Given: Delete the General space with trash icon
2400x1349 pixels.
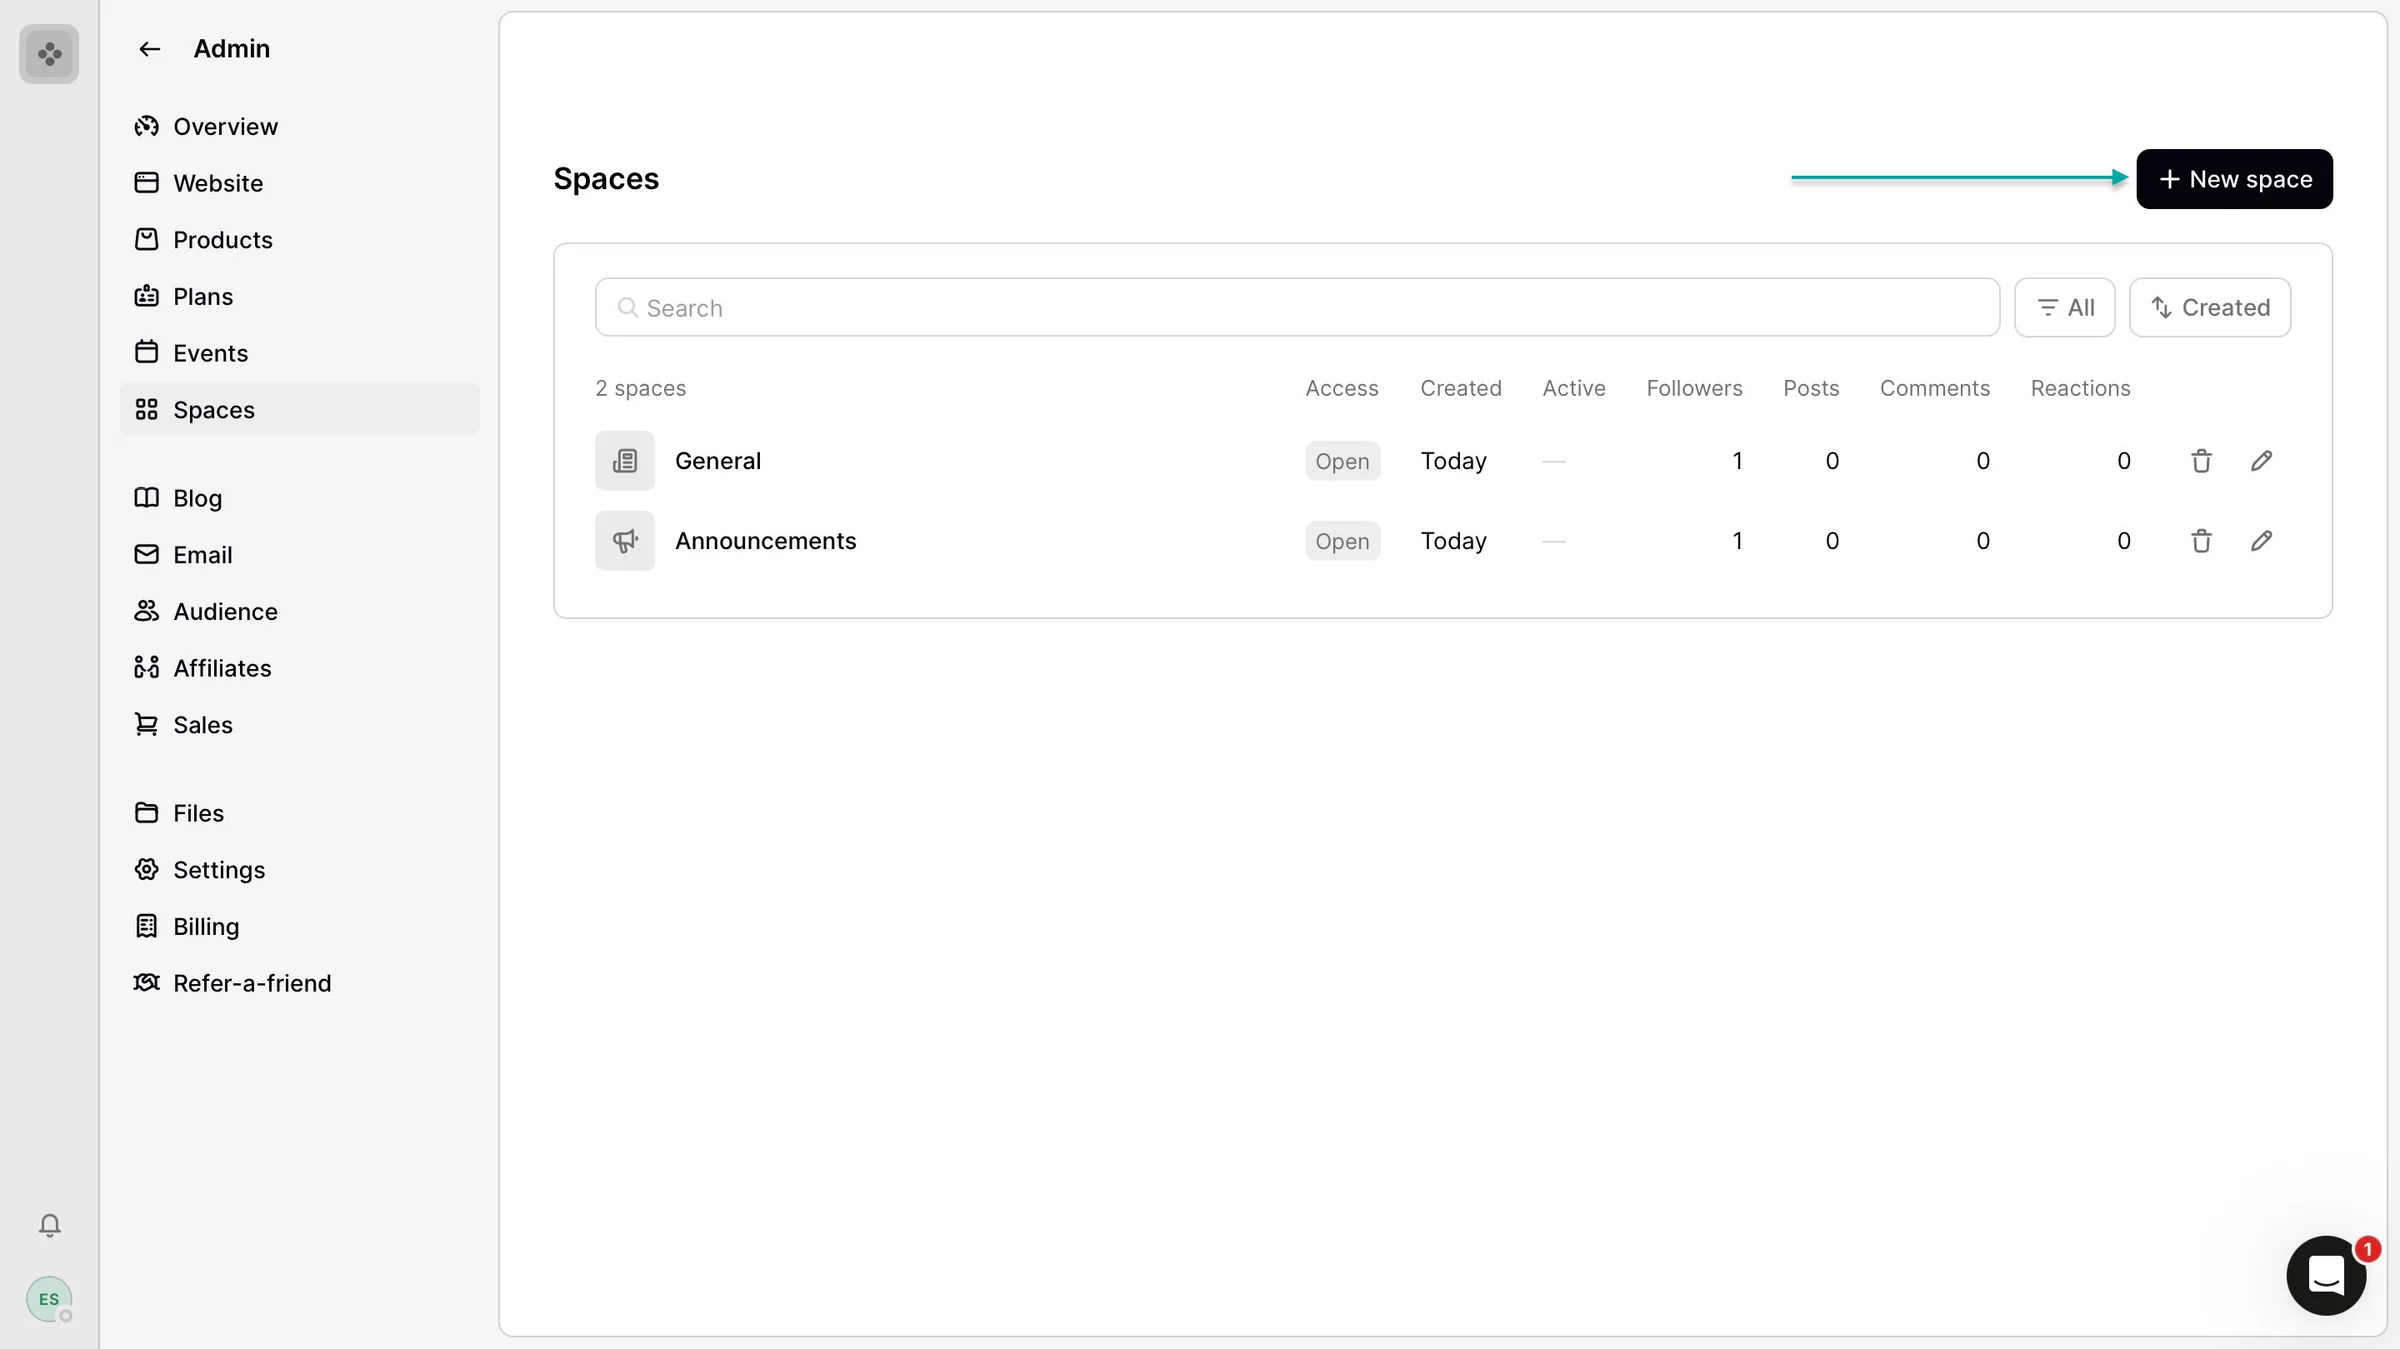Looking at the screenshot, I should click(x=2201, y=461).
